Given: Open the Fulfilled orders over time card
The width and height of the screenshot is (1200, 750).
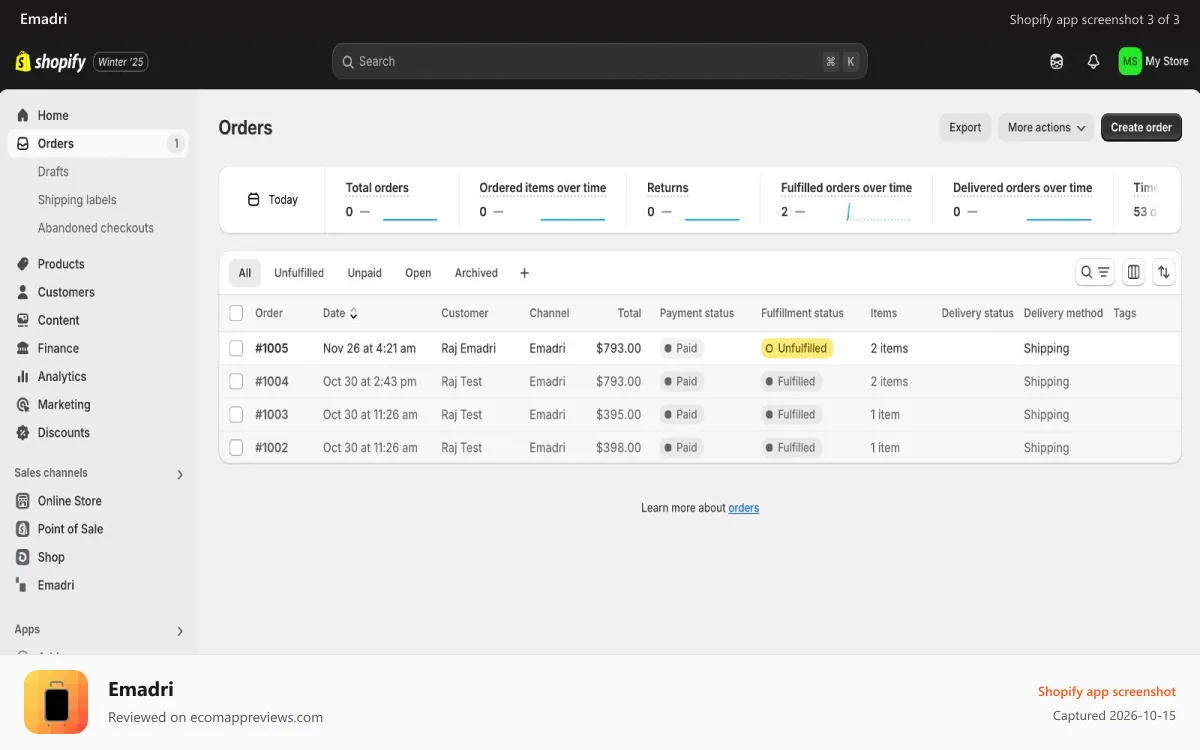Looking at the screenshot, I should 846,200.
